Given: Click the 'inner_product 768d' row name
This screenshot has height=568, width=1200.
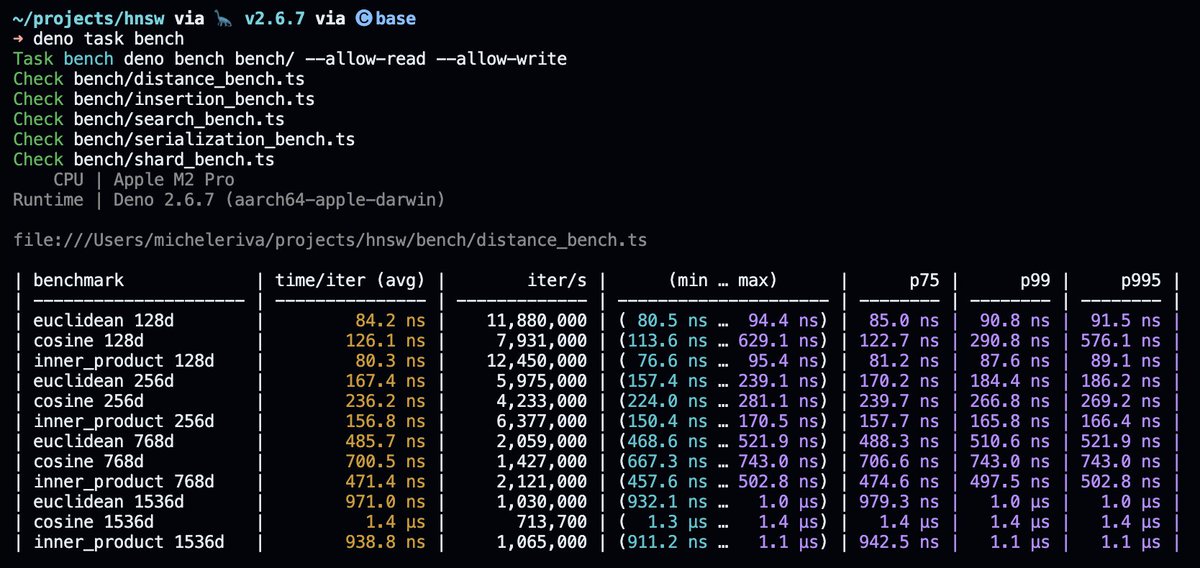Looking at the screenshot, I should pos(124,481).
